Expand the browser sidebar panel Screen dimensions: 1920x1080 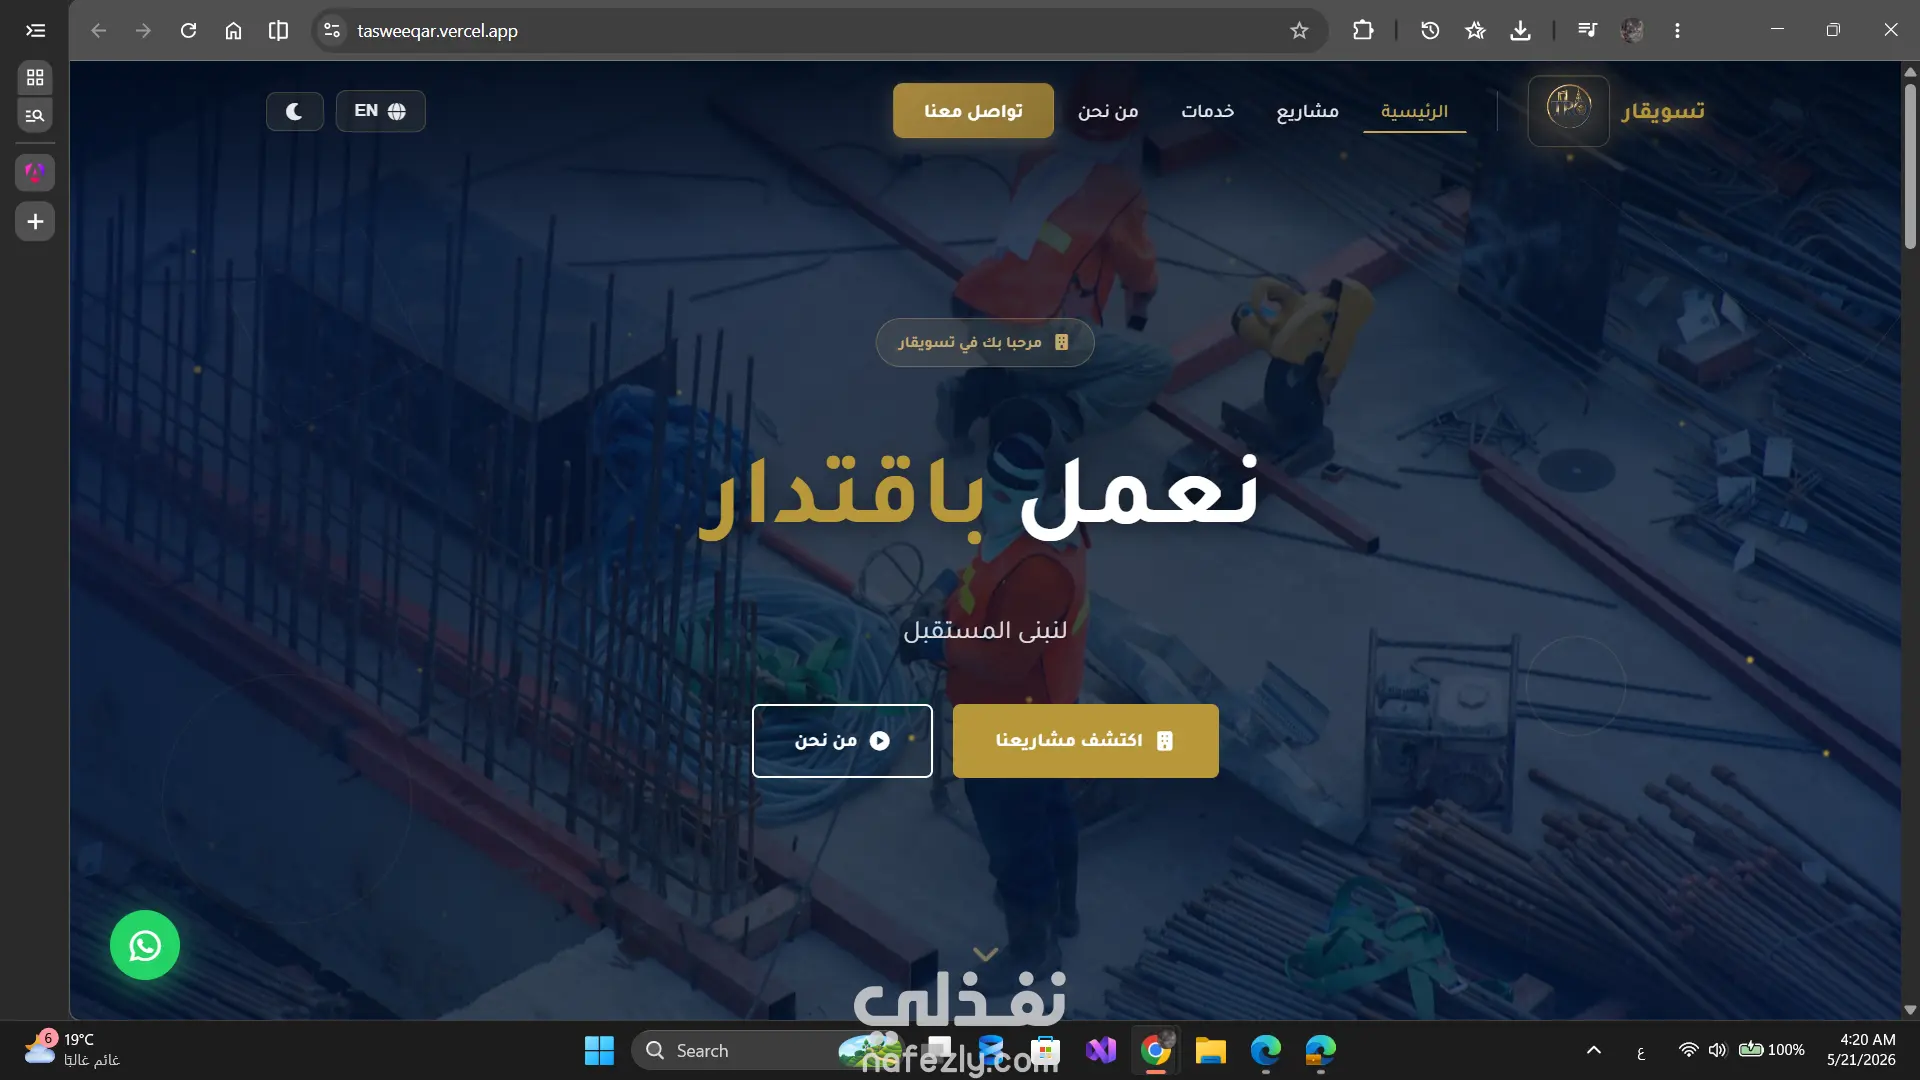(35, 30)
